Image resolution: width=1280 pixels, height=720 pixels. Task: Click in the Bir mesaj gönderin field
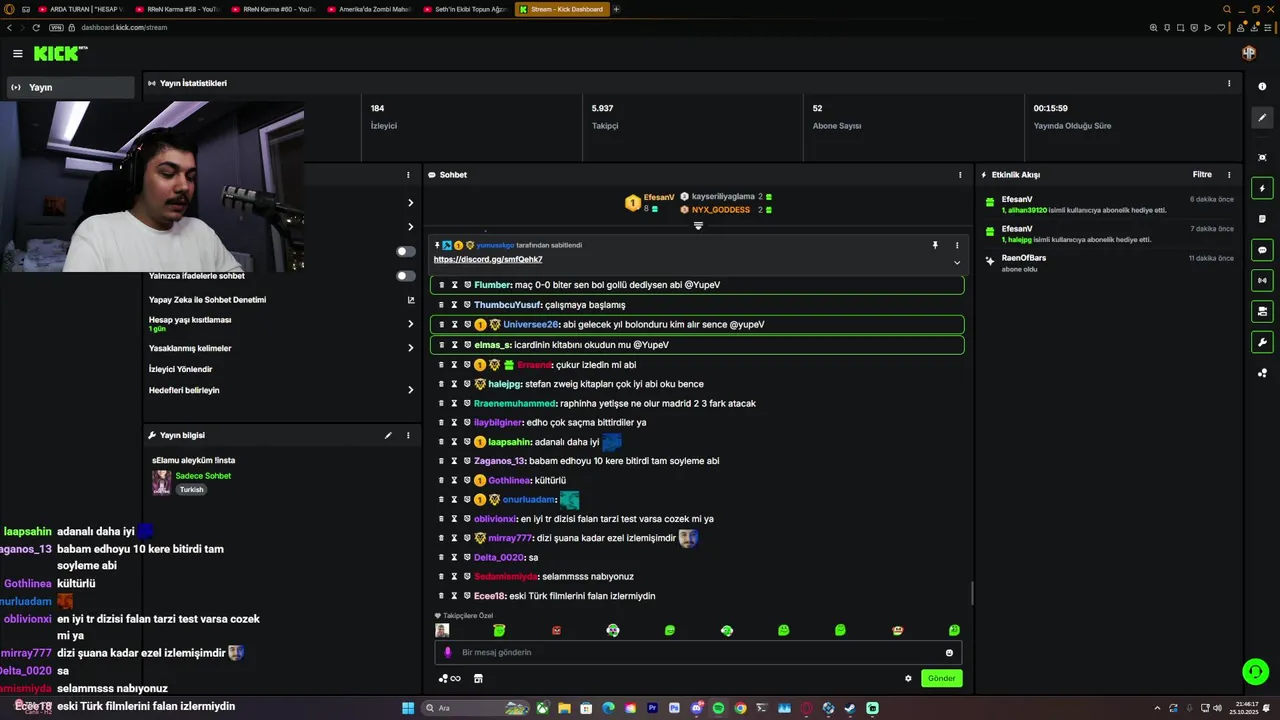click(x=698, y=652)
